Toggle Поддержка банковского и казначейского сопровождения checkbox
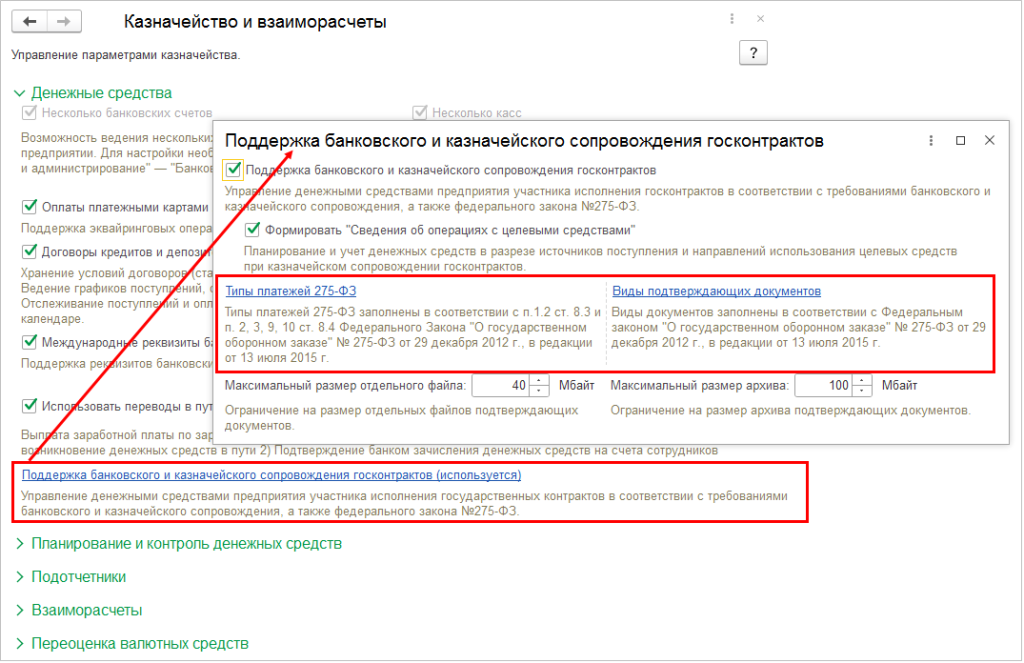Image resolution: width=1024 pixels, height=663 pixels. 233,170
